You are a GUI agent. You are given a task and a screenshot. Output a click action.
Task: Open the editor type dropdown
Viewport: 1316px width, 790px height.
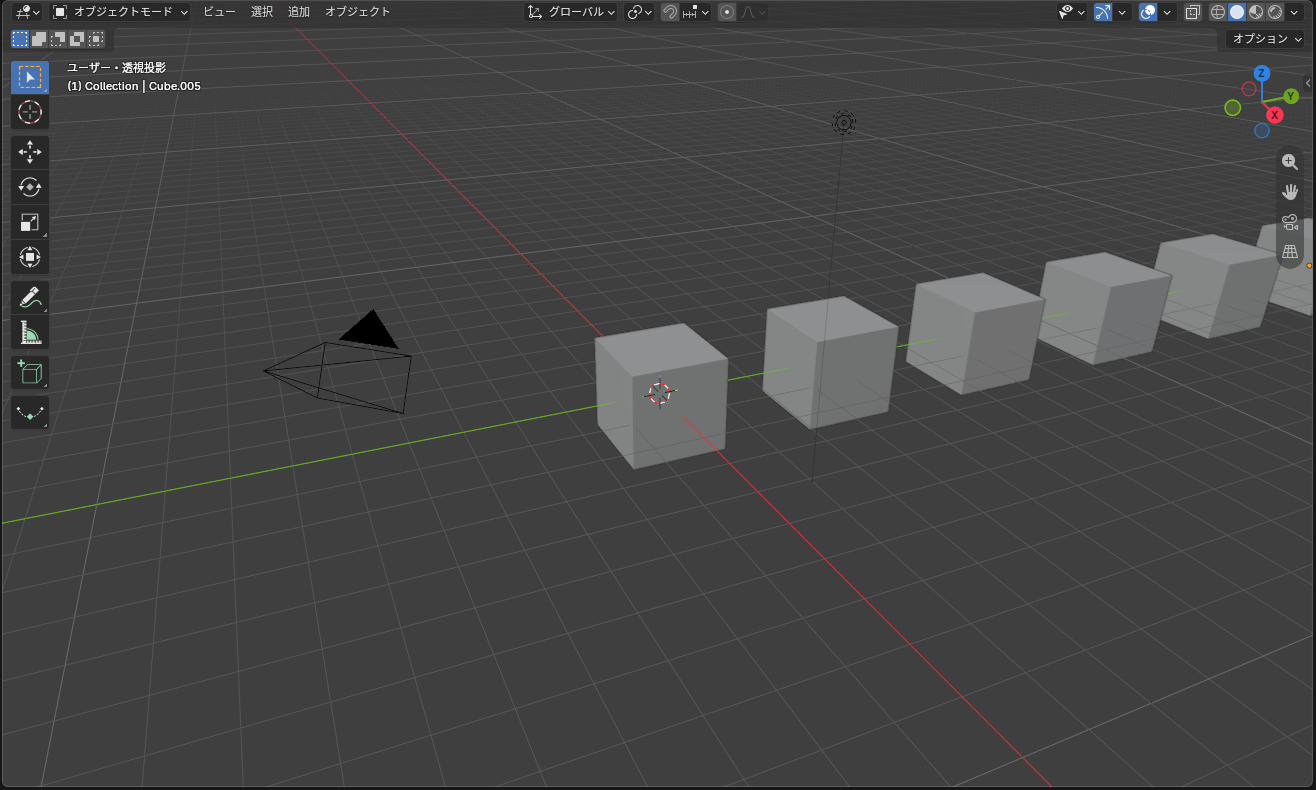pyautogui.click(x=27, y=12)
